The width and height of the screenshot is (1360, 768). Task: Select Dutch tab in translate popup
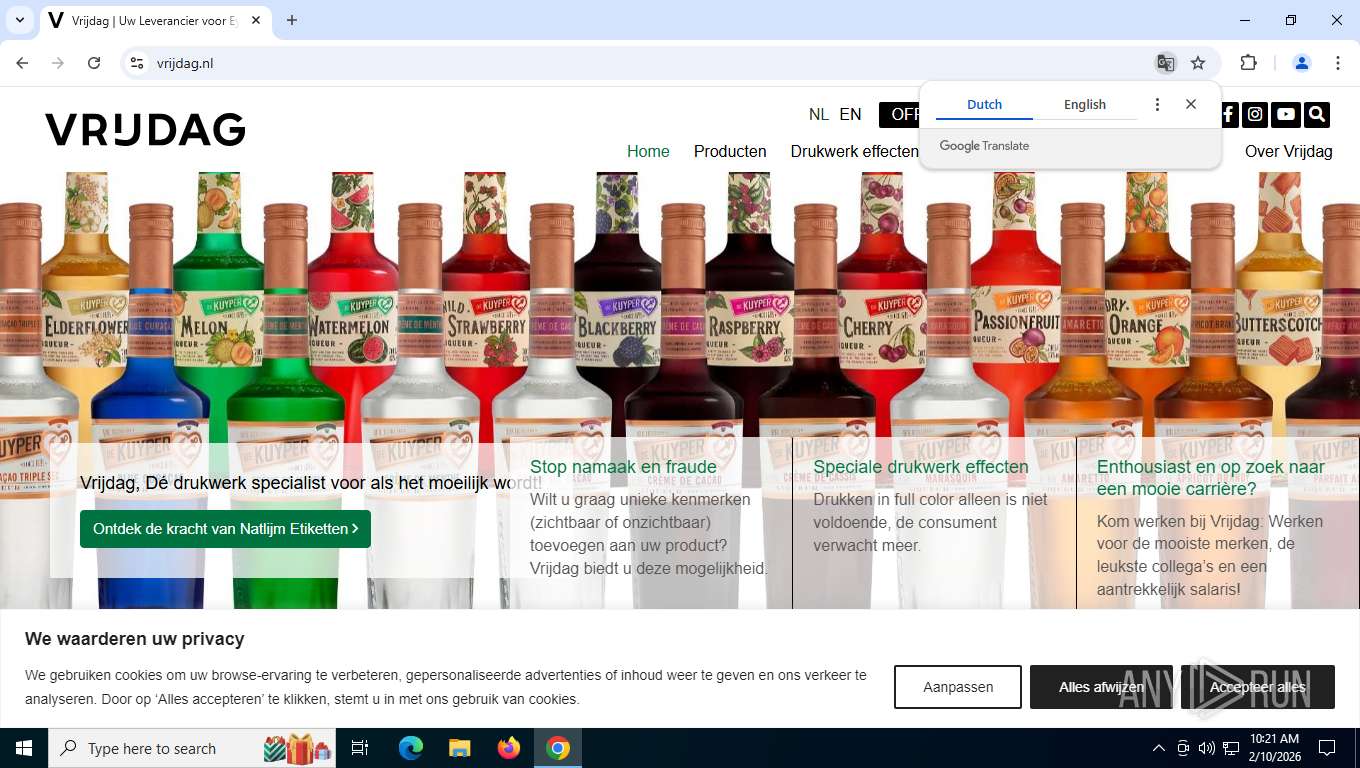coord(984,104)
